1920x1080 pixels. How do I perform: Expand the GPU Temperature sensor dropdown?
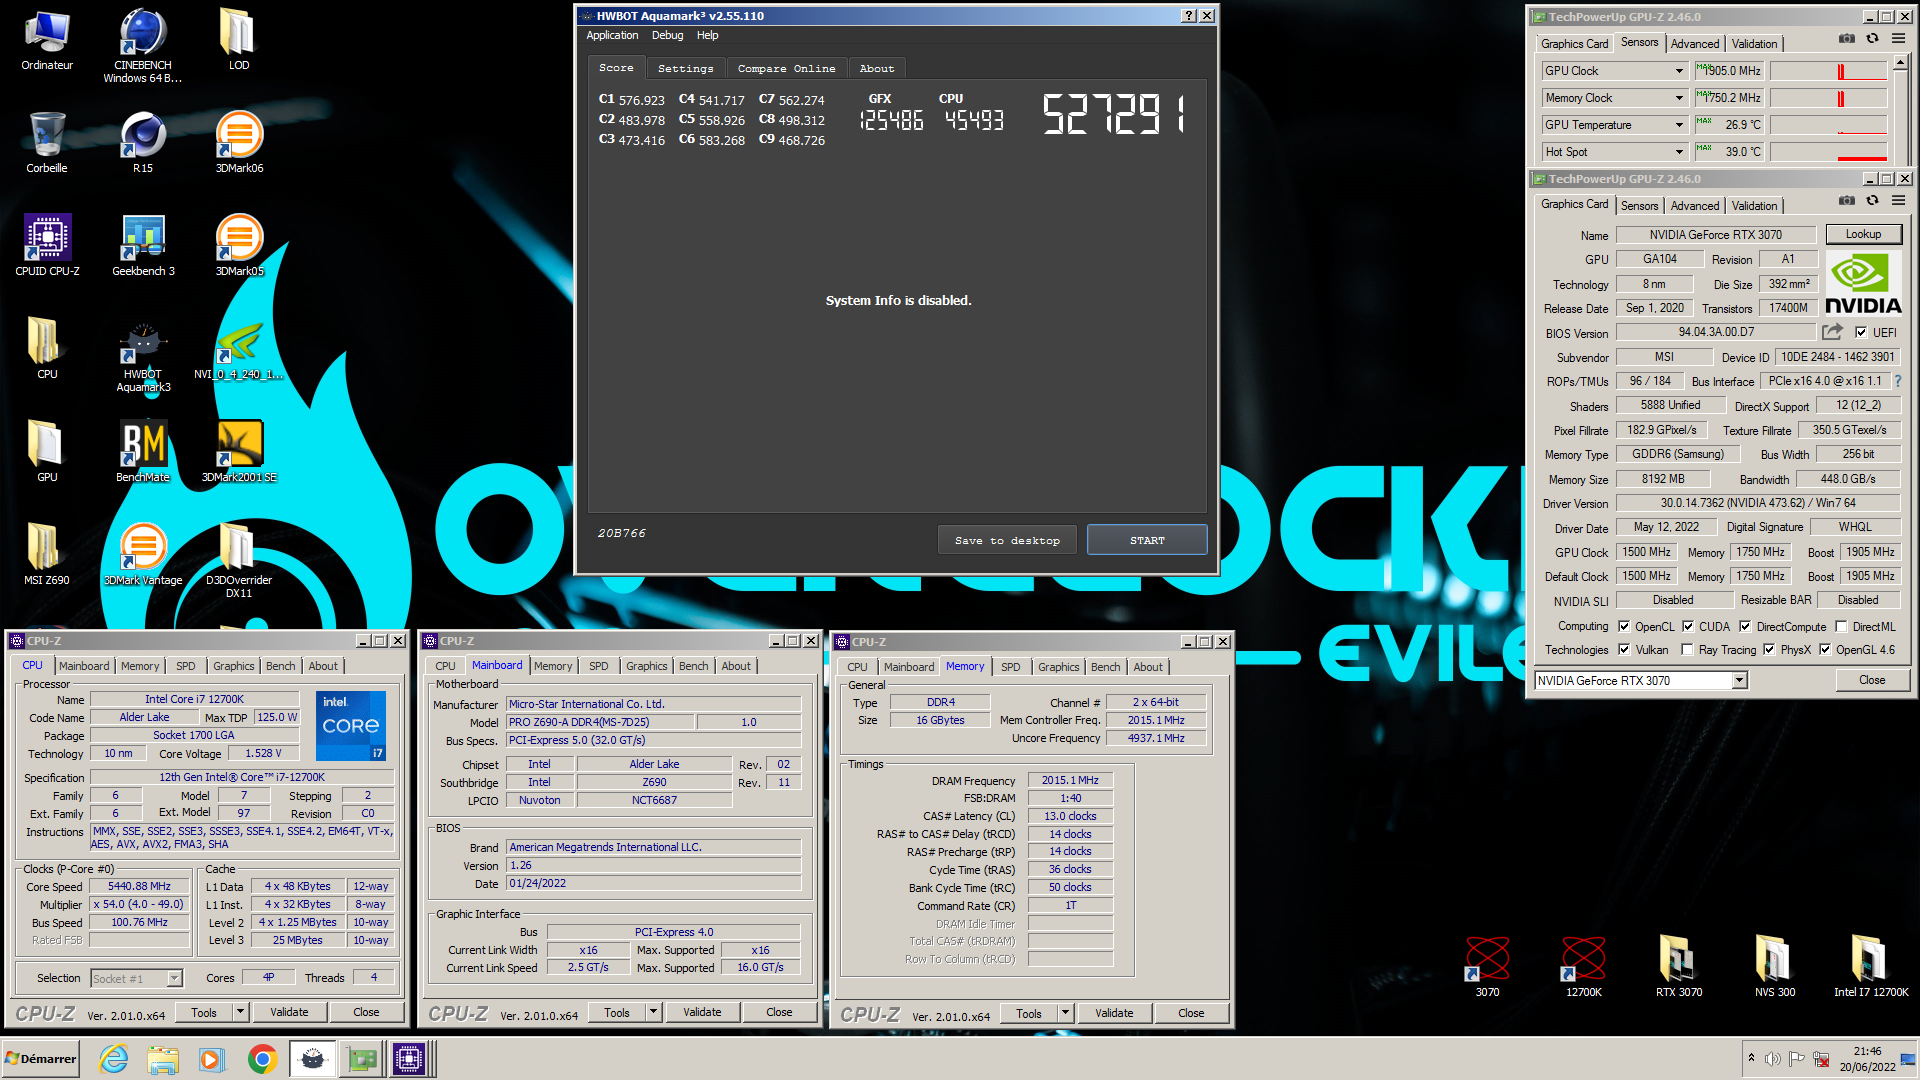[1679, 125]
